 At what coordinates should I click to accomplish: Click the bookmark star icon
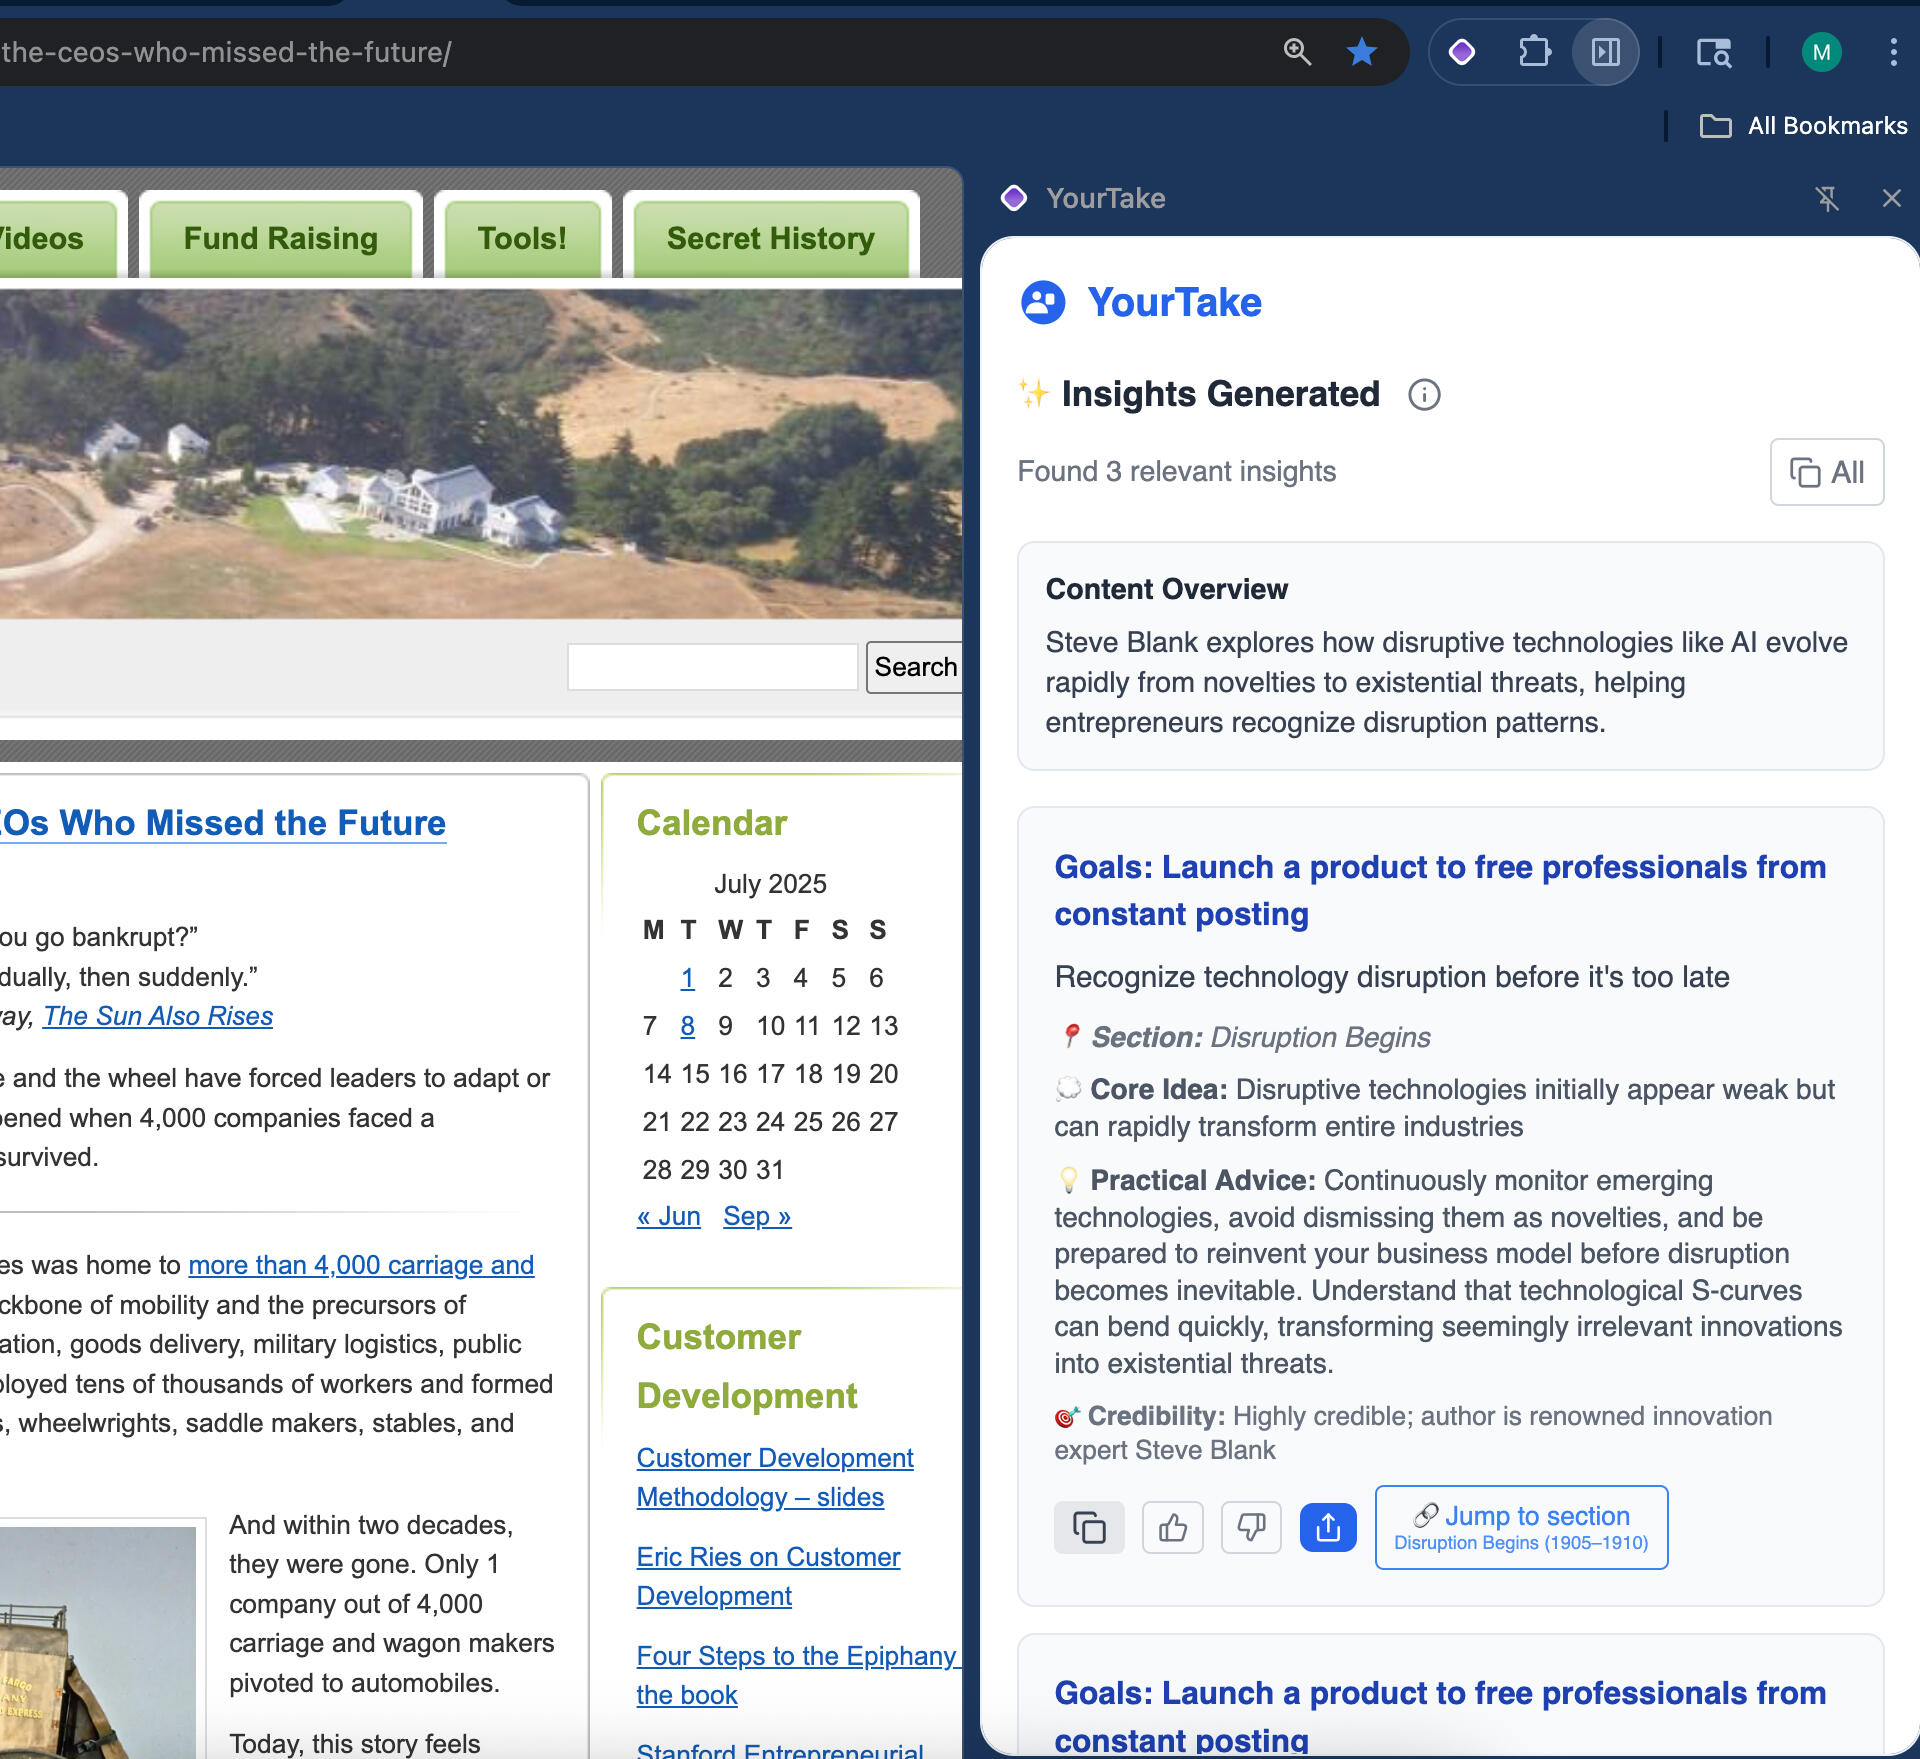coord(1361,52)
